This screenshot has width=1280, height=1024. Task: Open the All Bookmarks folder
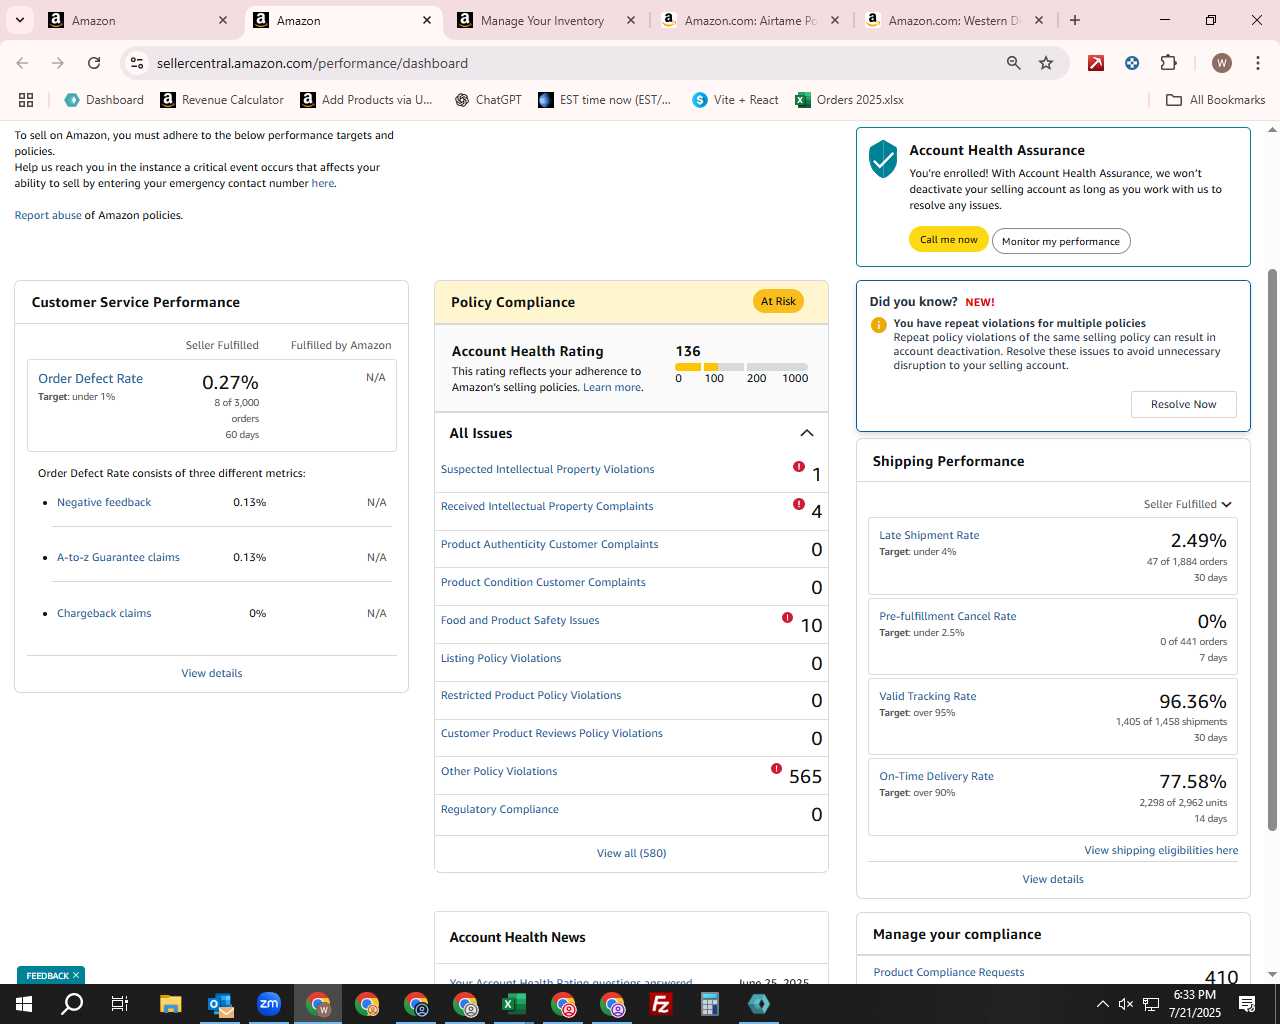tap(1216, 100)
